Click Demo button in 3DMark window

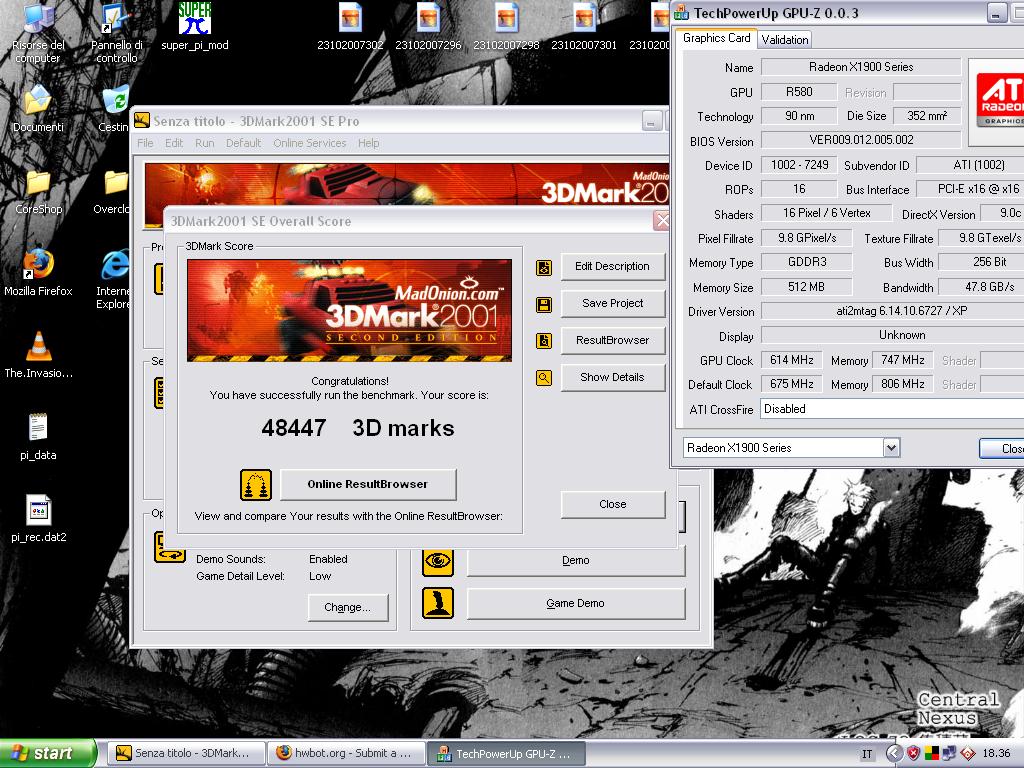pos(575,561)
